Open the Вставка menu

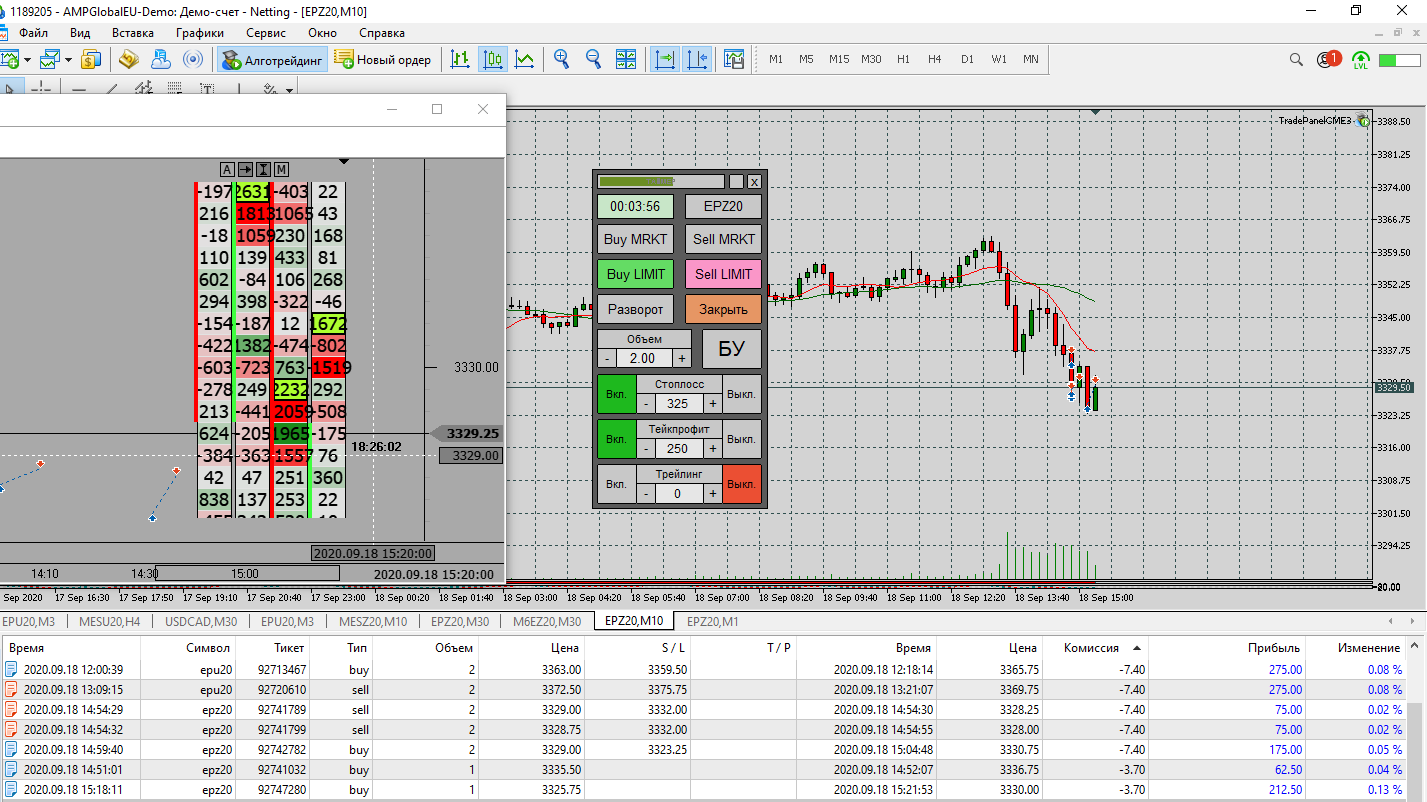click(x=133, y=33)
